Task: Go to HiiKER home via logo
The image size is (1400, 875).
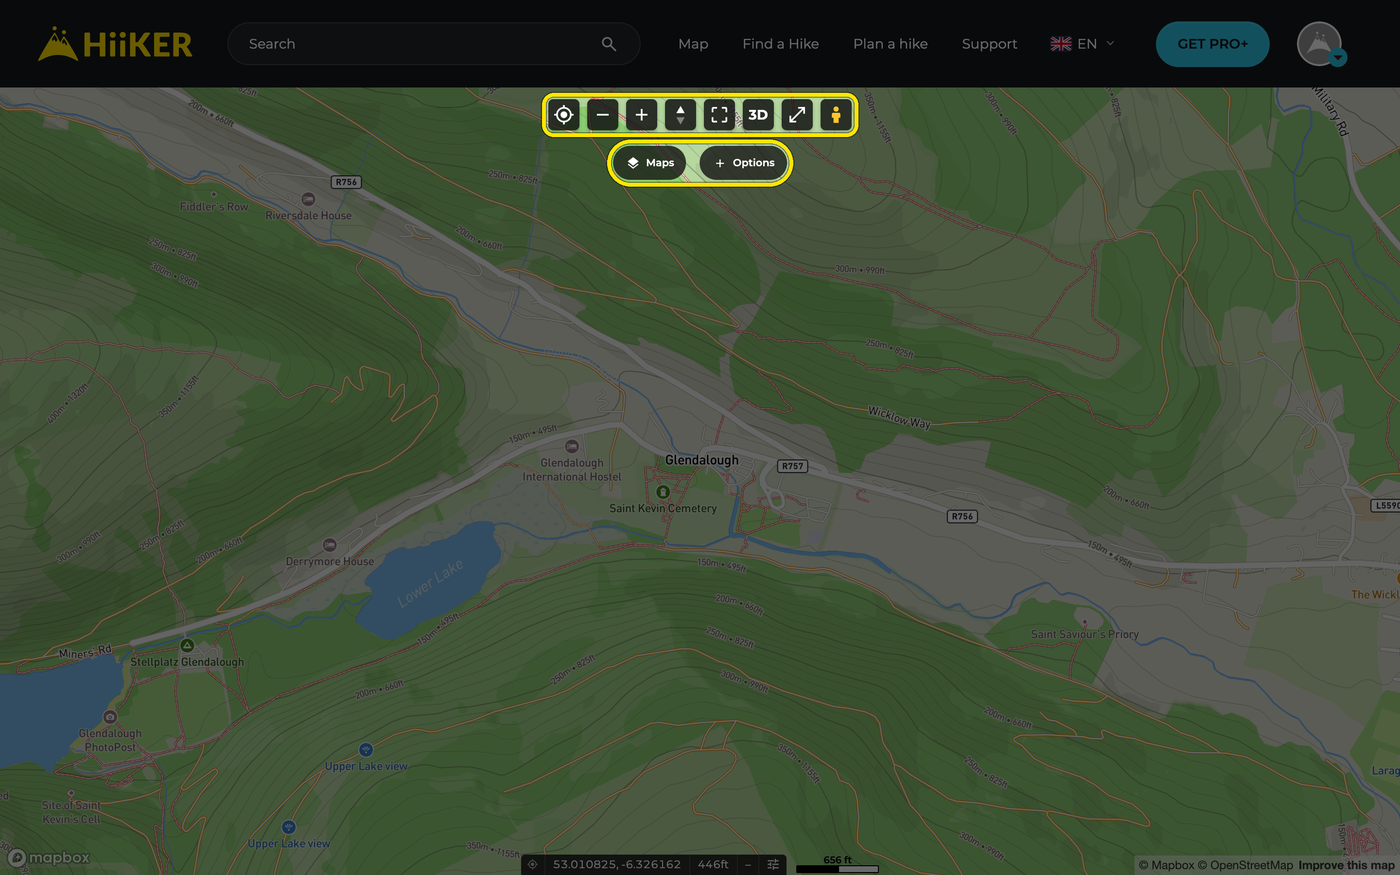Action: tap(115, 44)
